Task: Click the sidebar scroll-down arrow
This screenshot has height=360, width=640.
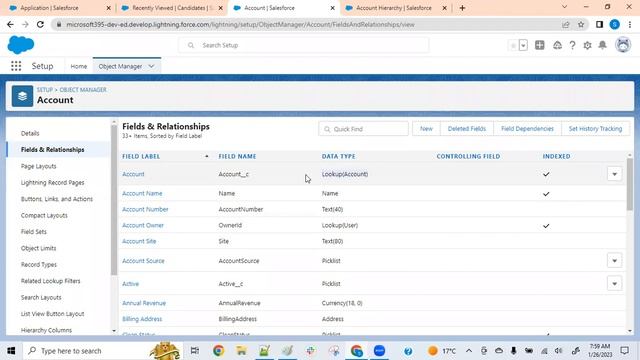Action: click(x=114, y=331)
